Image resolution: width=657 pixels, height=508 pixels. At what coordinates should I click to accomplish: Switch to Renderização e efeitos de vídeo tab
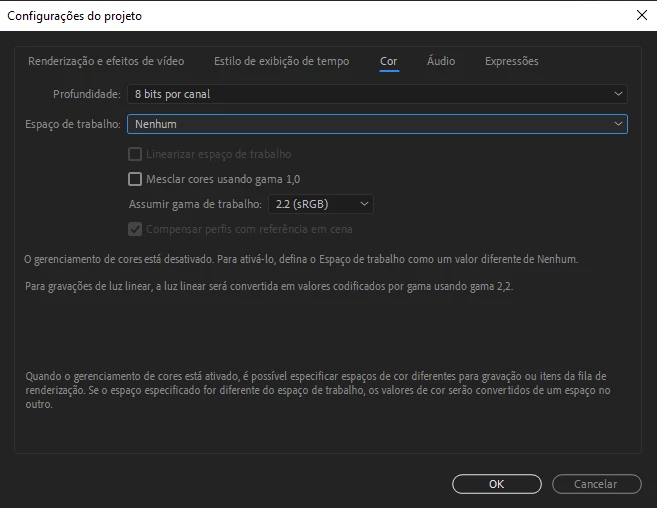point(106,61)
